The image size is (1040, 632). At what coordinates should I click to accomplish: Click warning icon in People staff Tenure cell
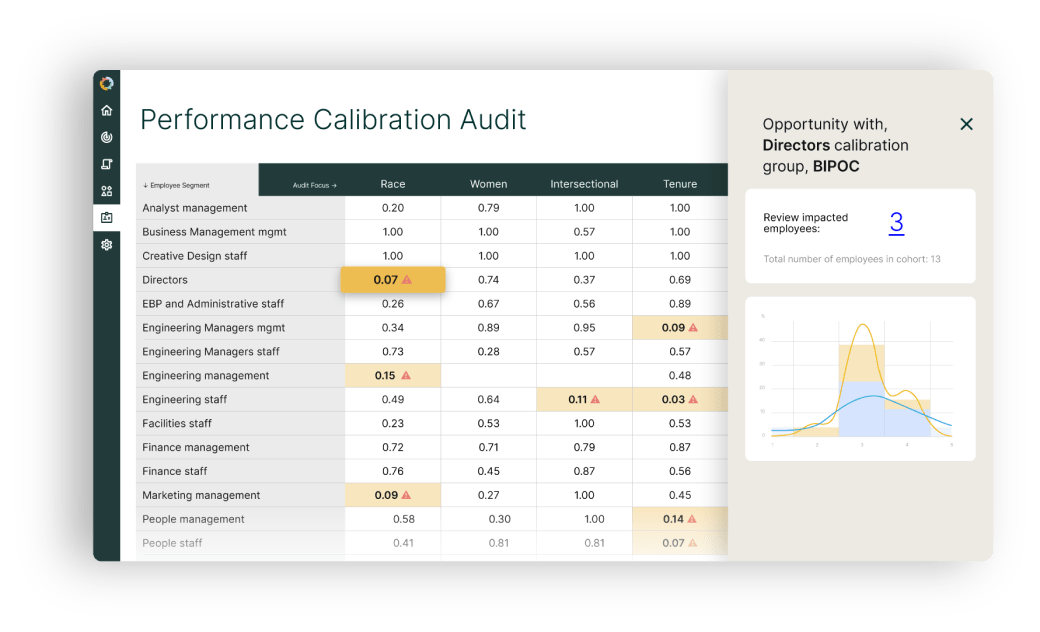(692, 543)
